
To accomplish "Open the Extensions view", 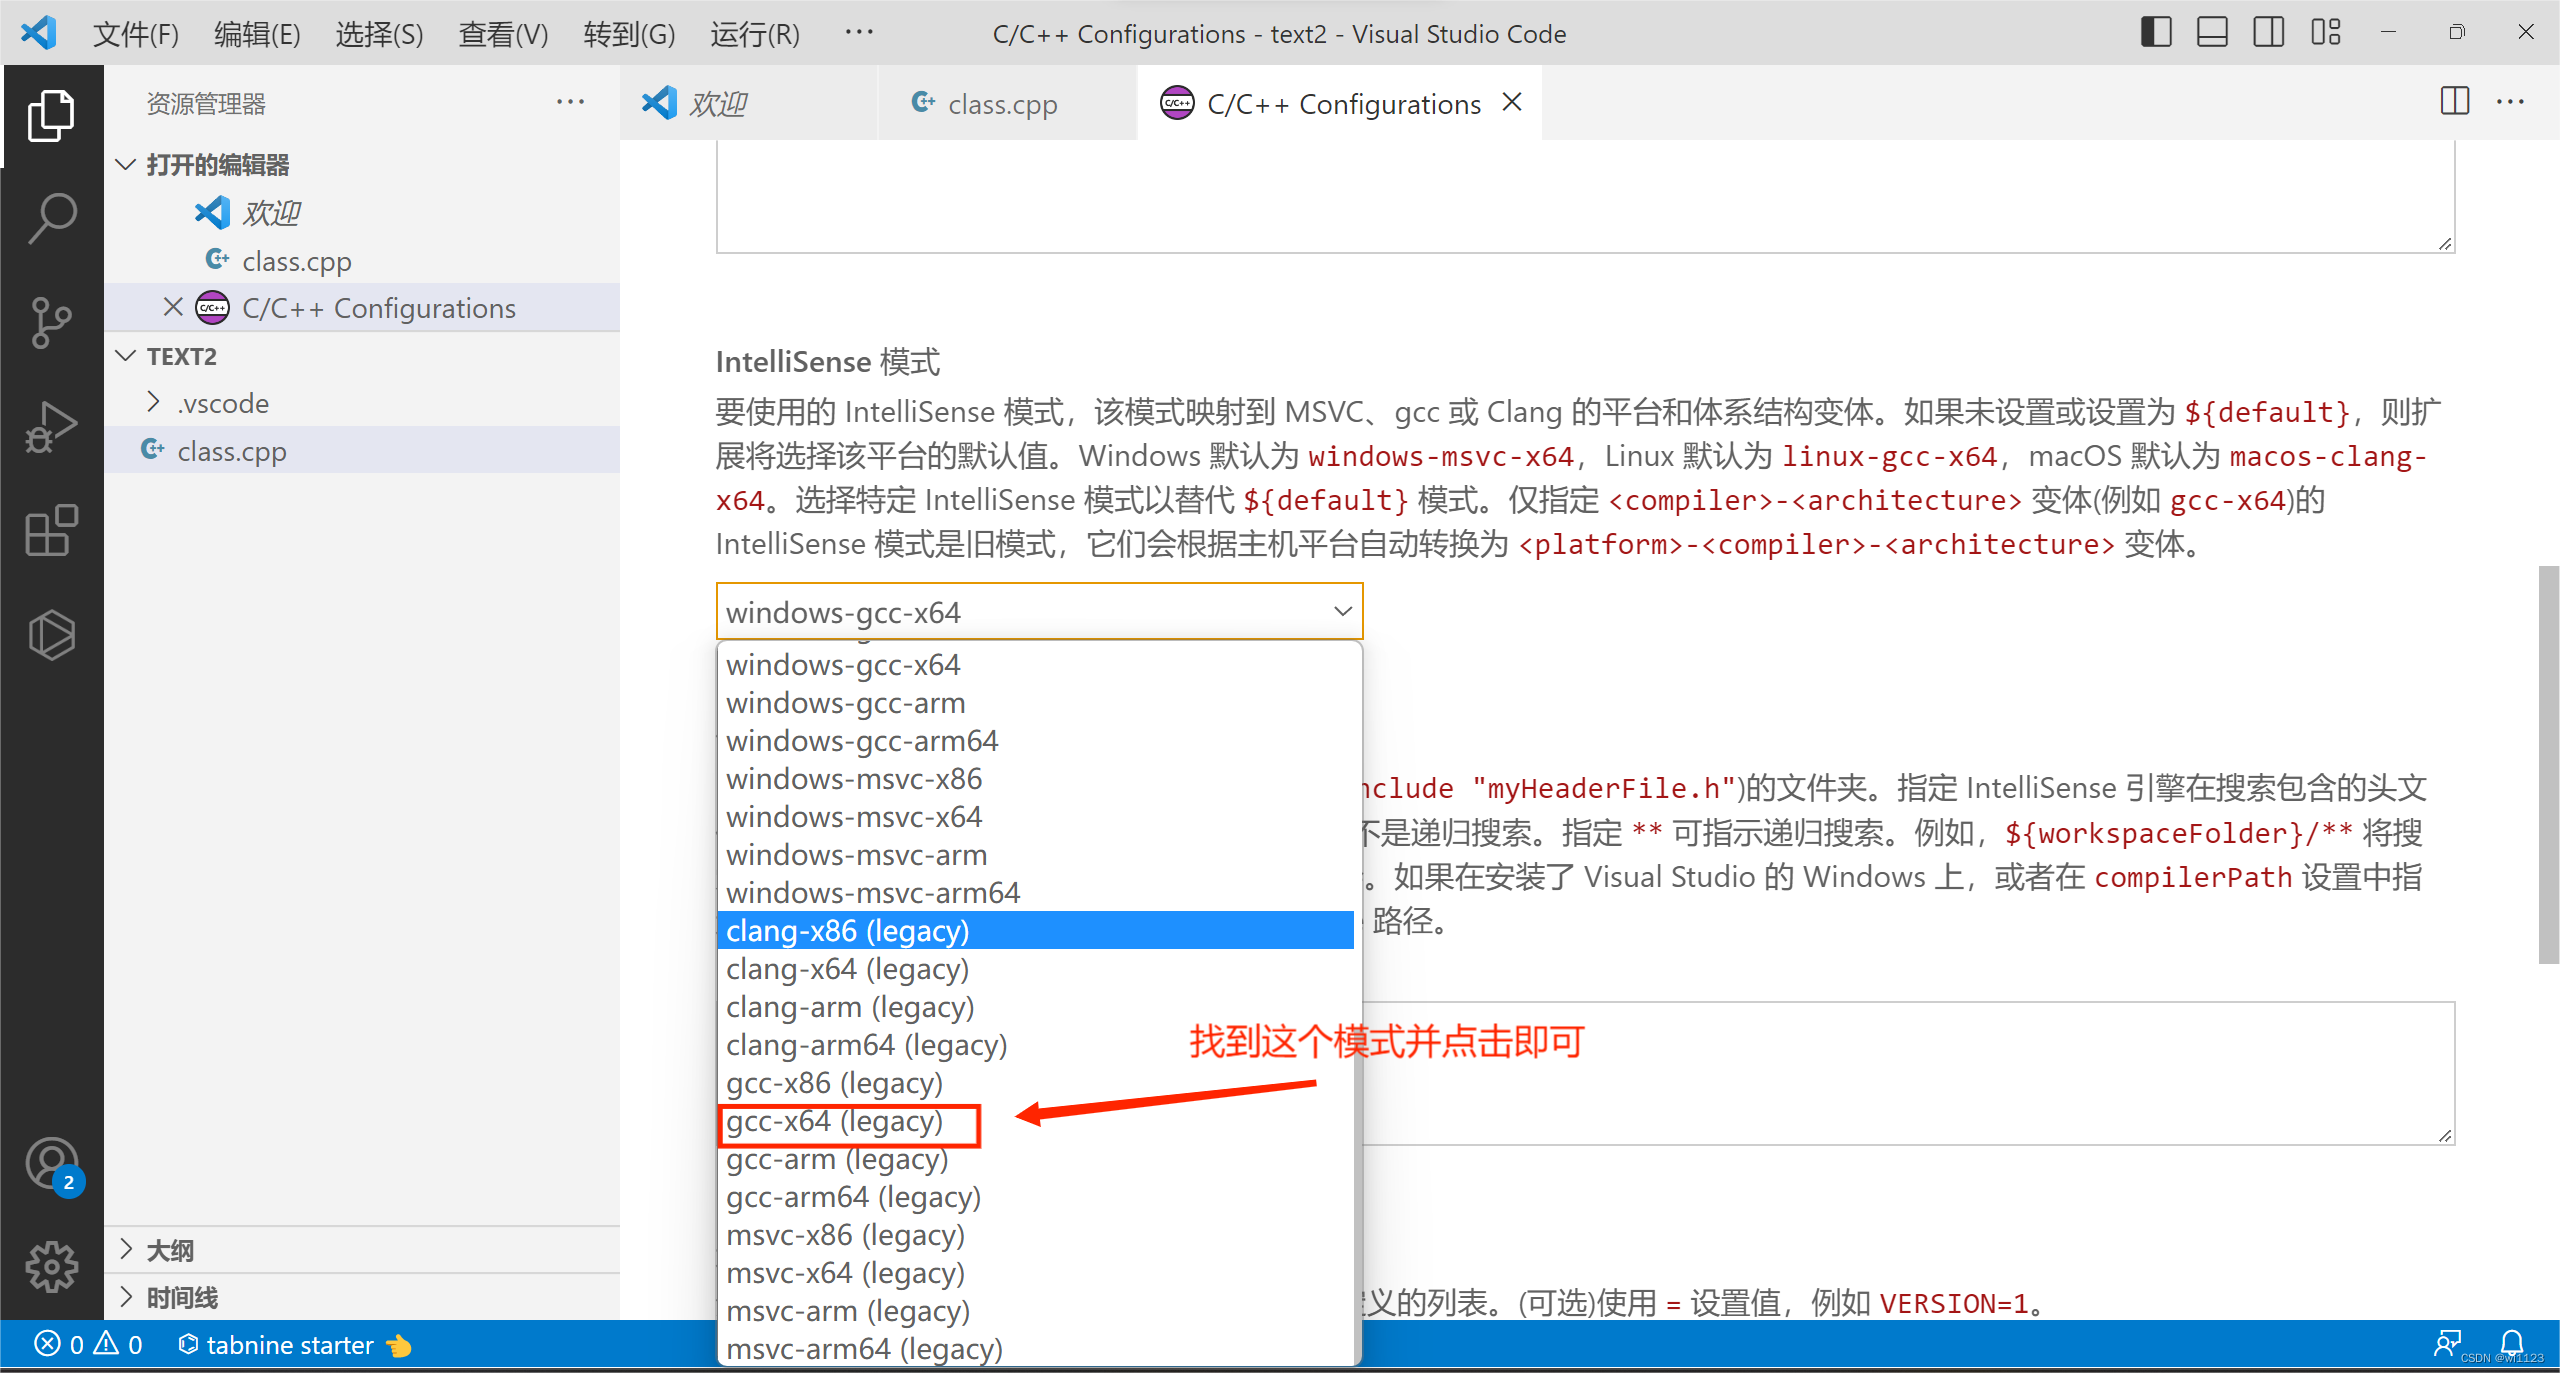I will 51,530.
